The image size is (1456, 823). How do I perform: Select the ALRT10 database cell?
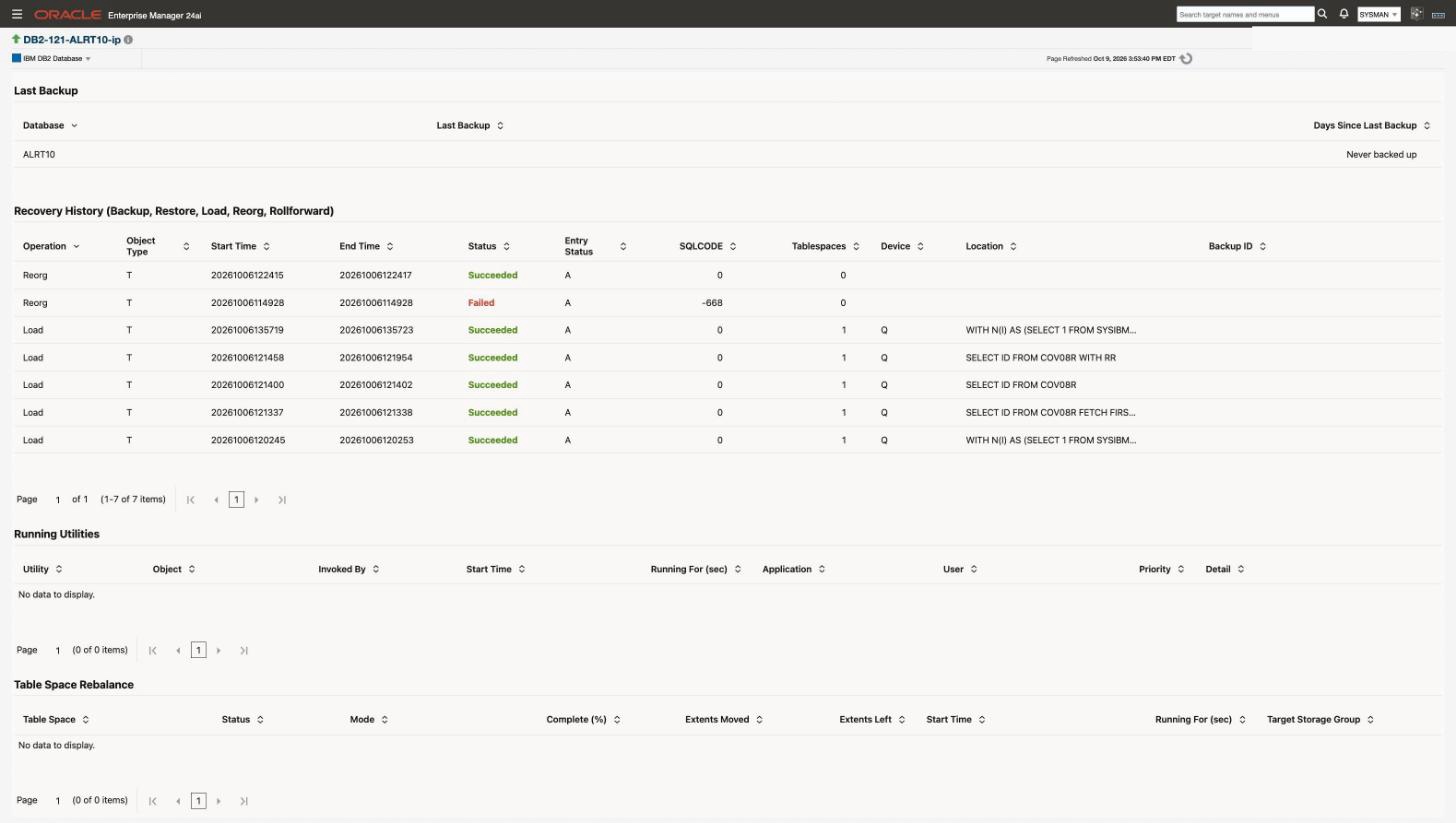coord(39,155)
